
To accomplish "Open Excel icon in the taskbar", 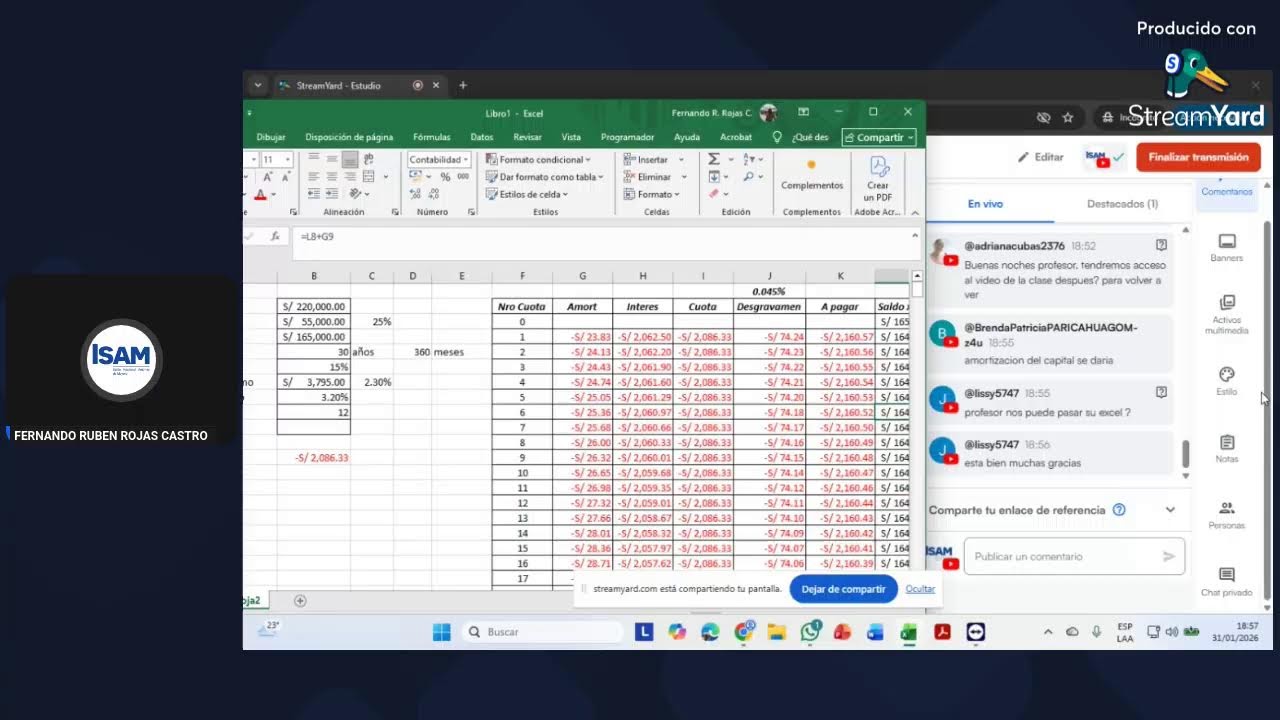I will [908, 632].
